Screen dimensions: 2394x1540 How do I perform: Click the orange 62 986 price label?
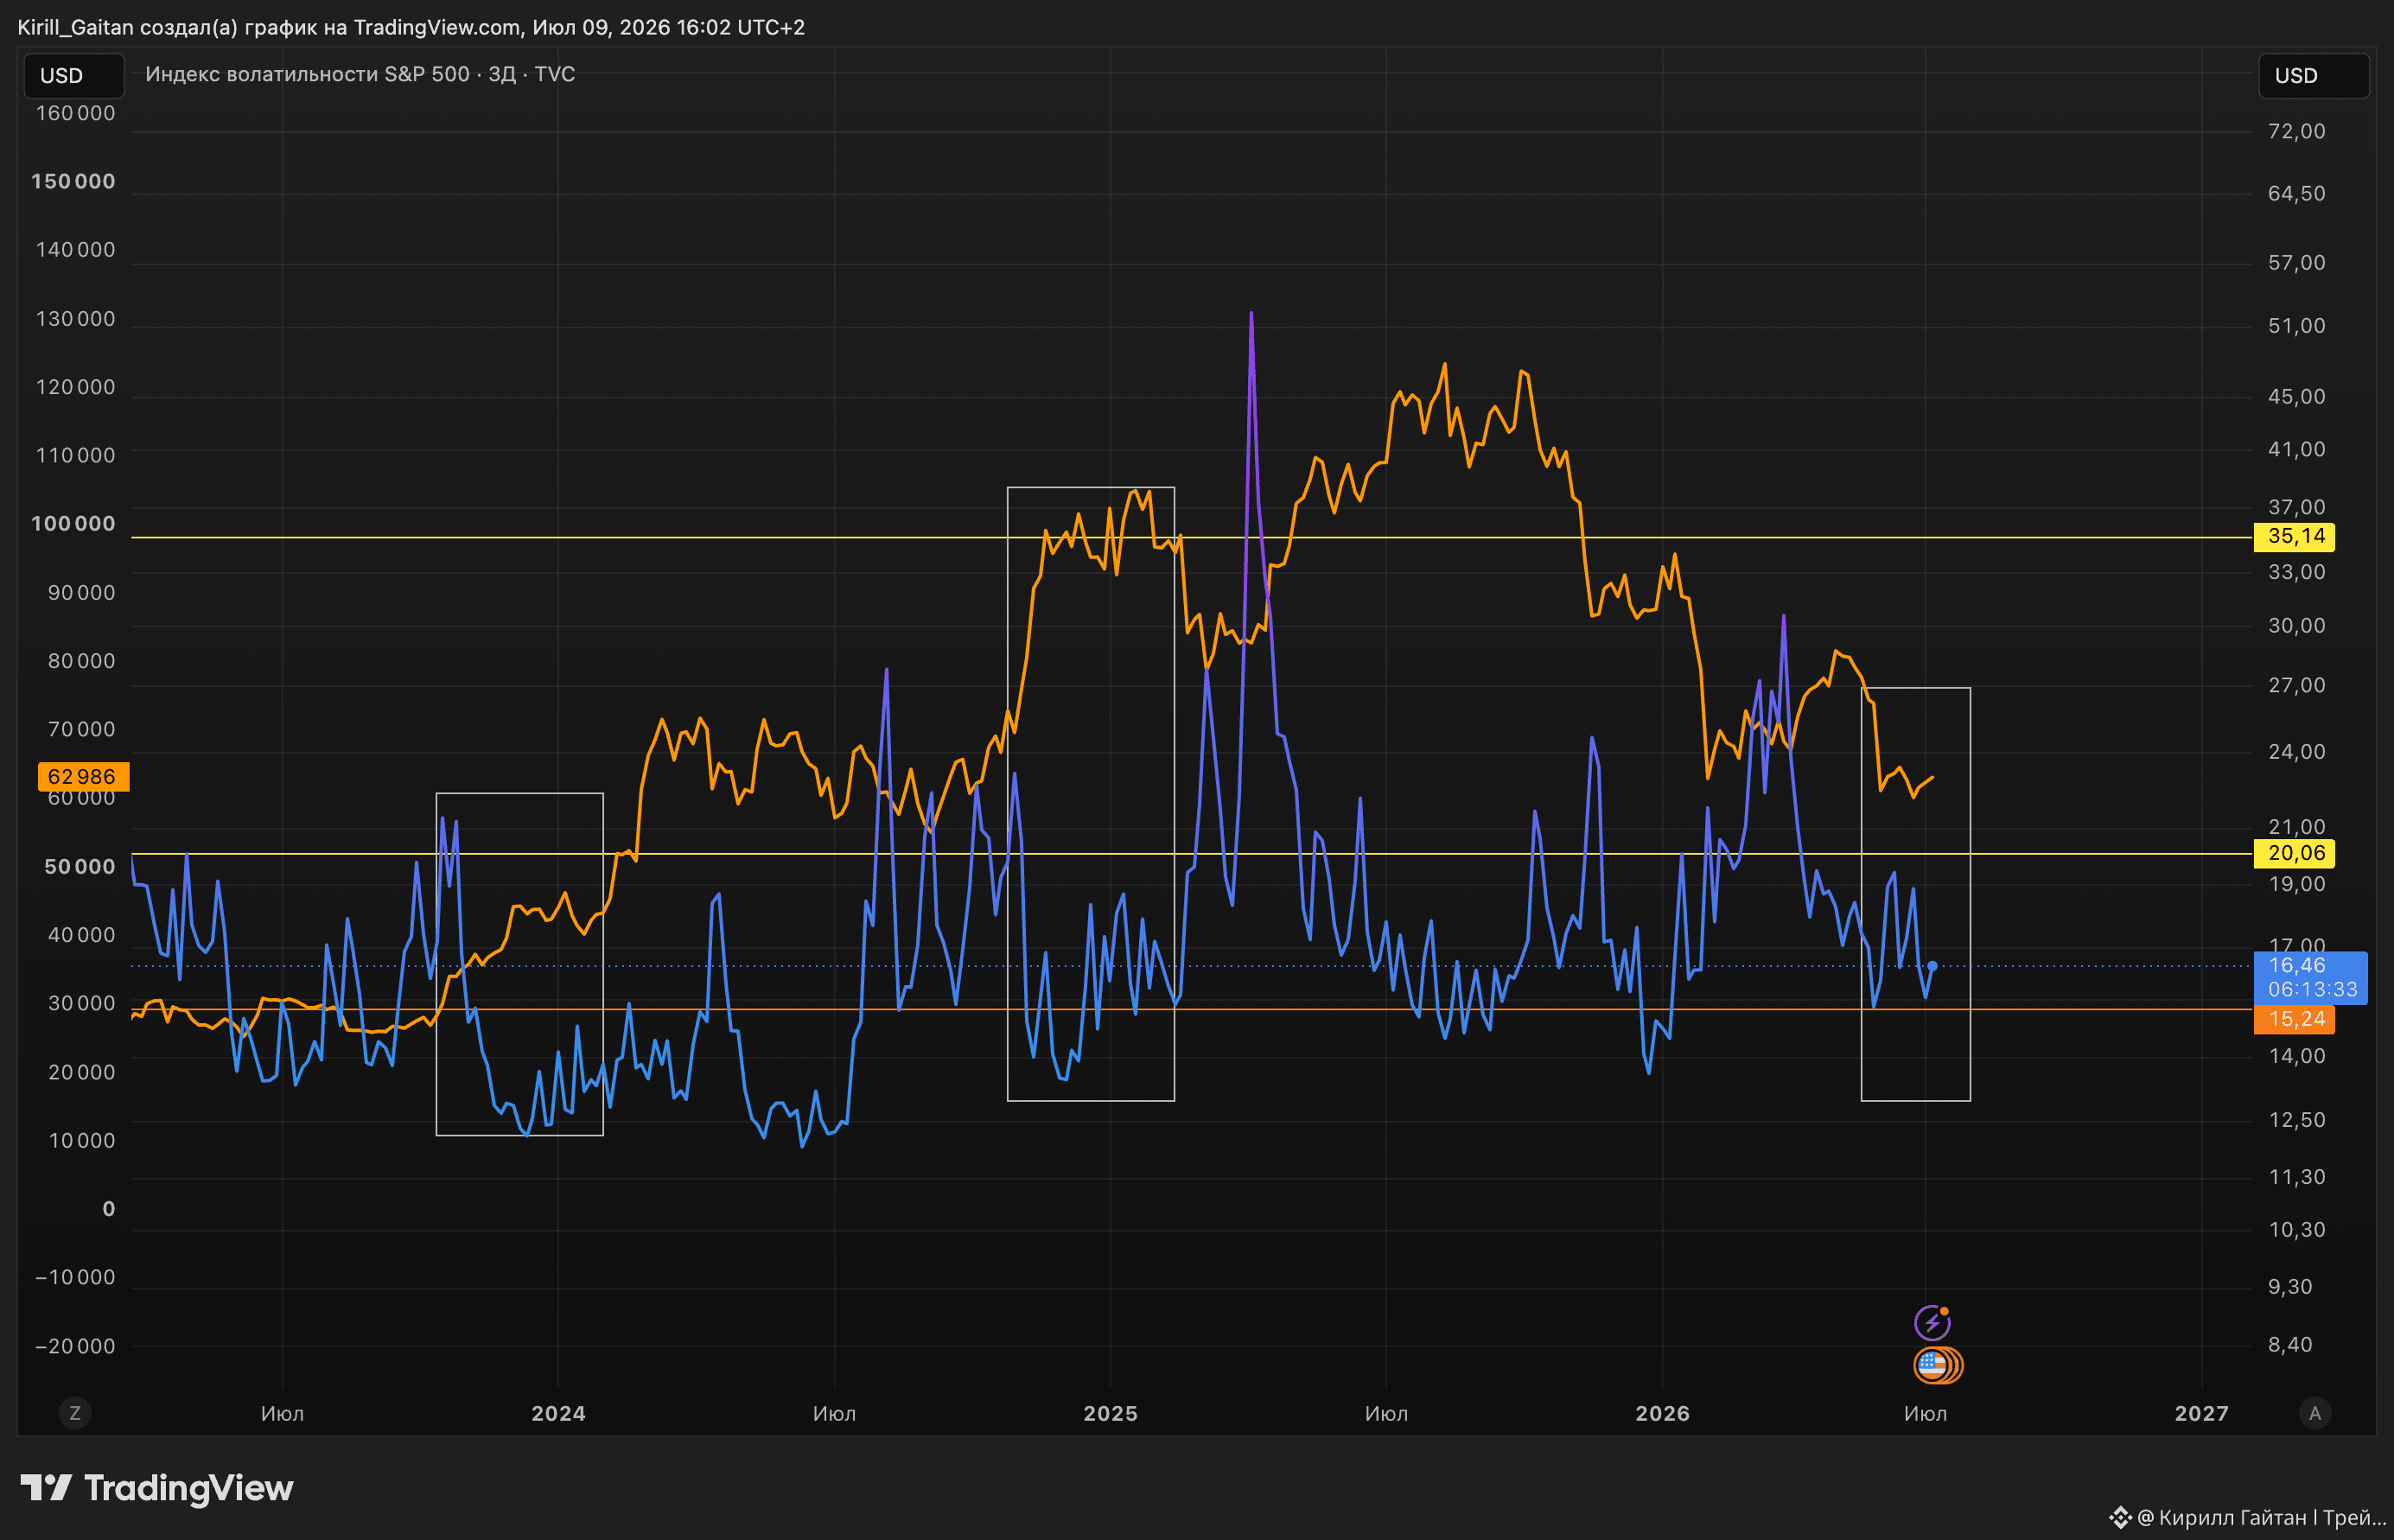click(83, 777)
